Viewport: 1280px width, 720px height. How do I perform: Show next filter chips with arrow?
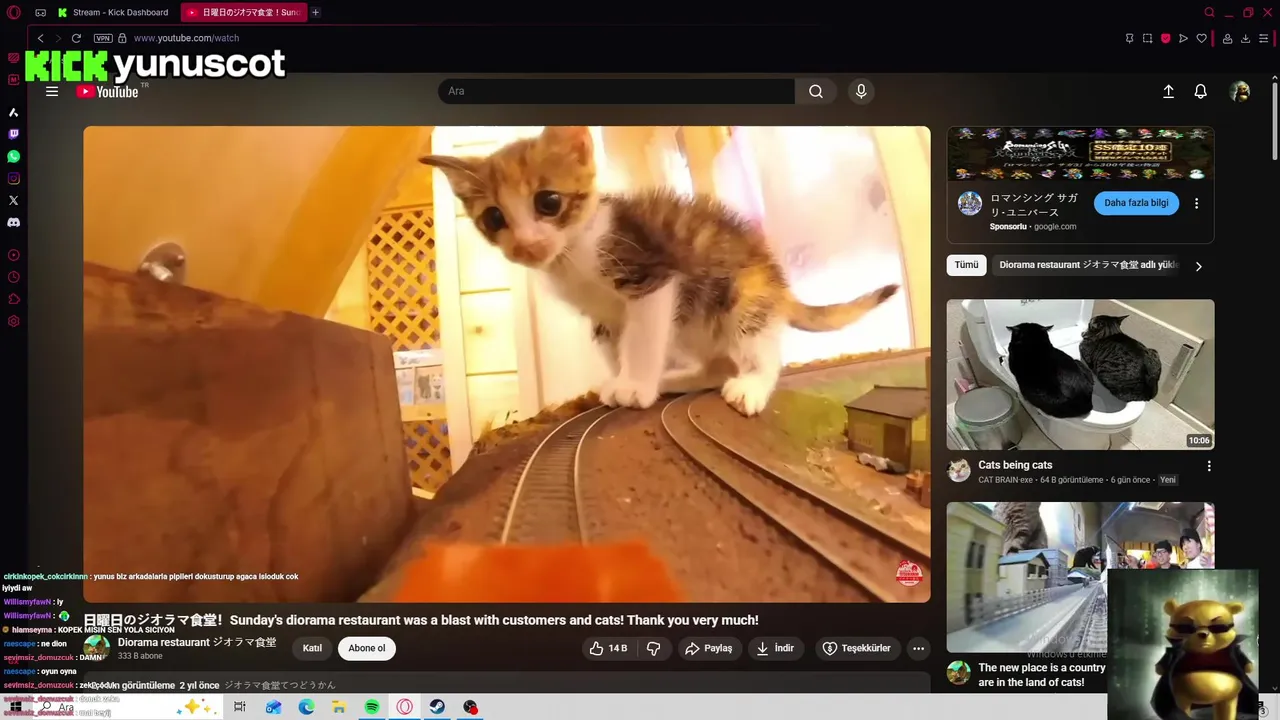[x=1198, y=266]
